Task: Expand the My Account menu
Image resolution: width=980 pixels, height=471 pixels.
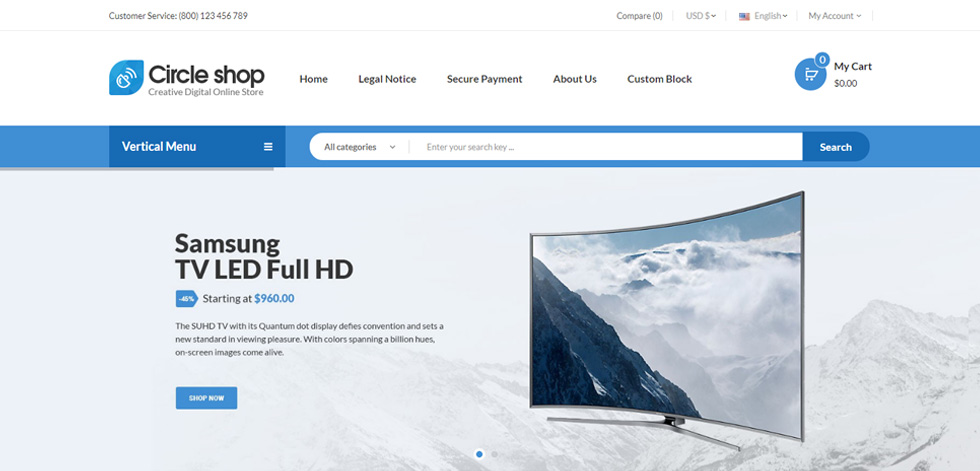Action: (834, 16)
